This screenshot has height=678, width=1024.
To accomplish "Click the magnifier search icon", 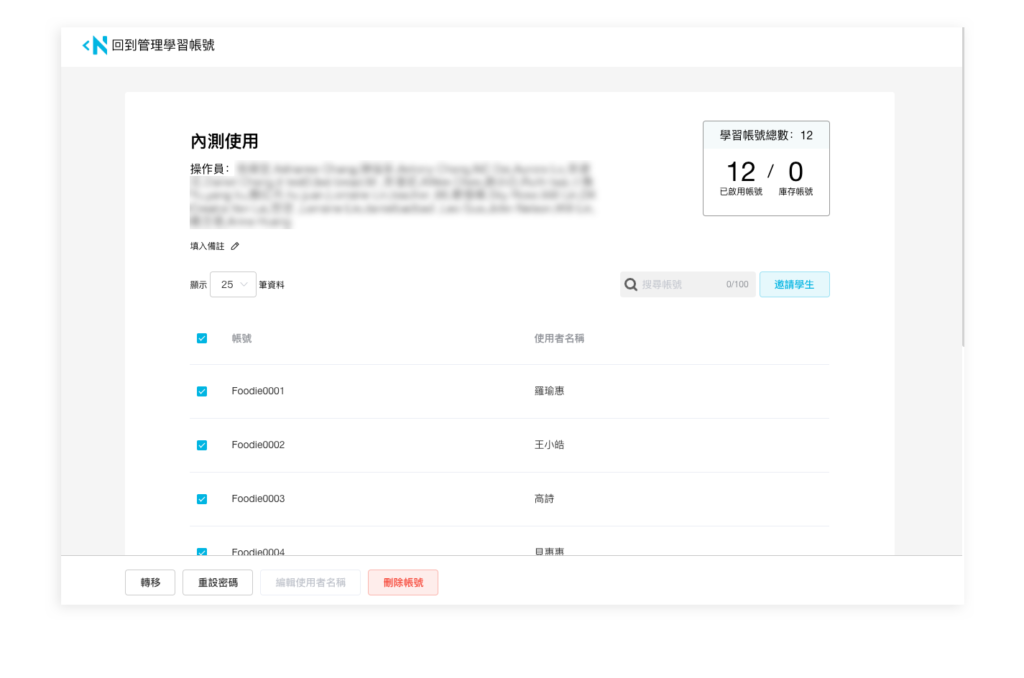I will (631, 284).
